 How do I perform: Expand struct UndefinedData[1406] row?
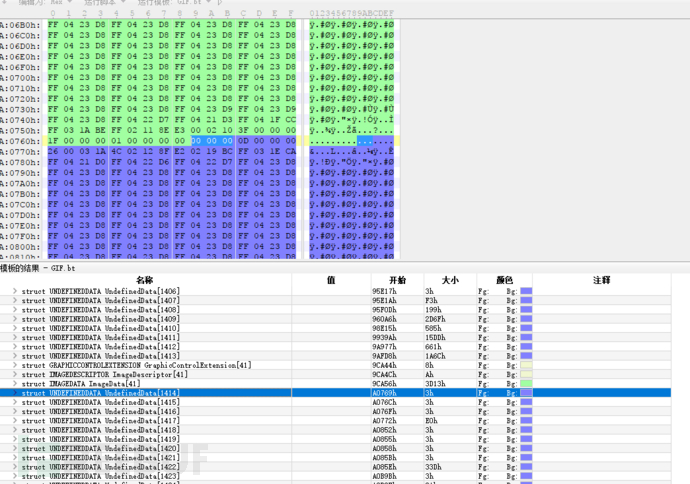15,291
